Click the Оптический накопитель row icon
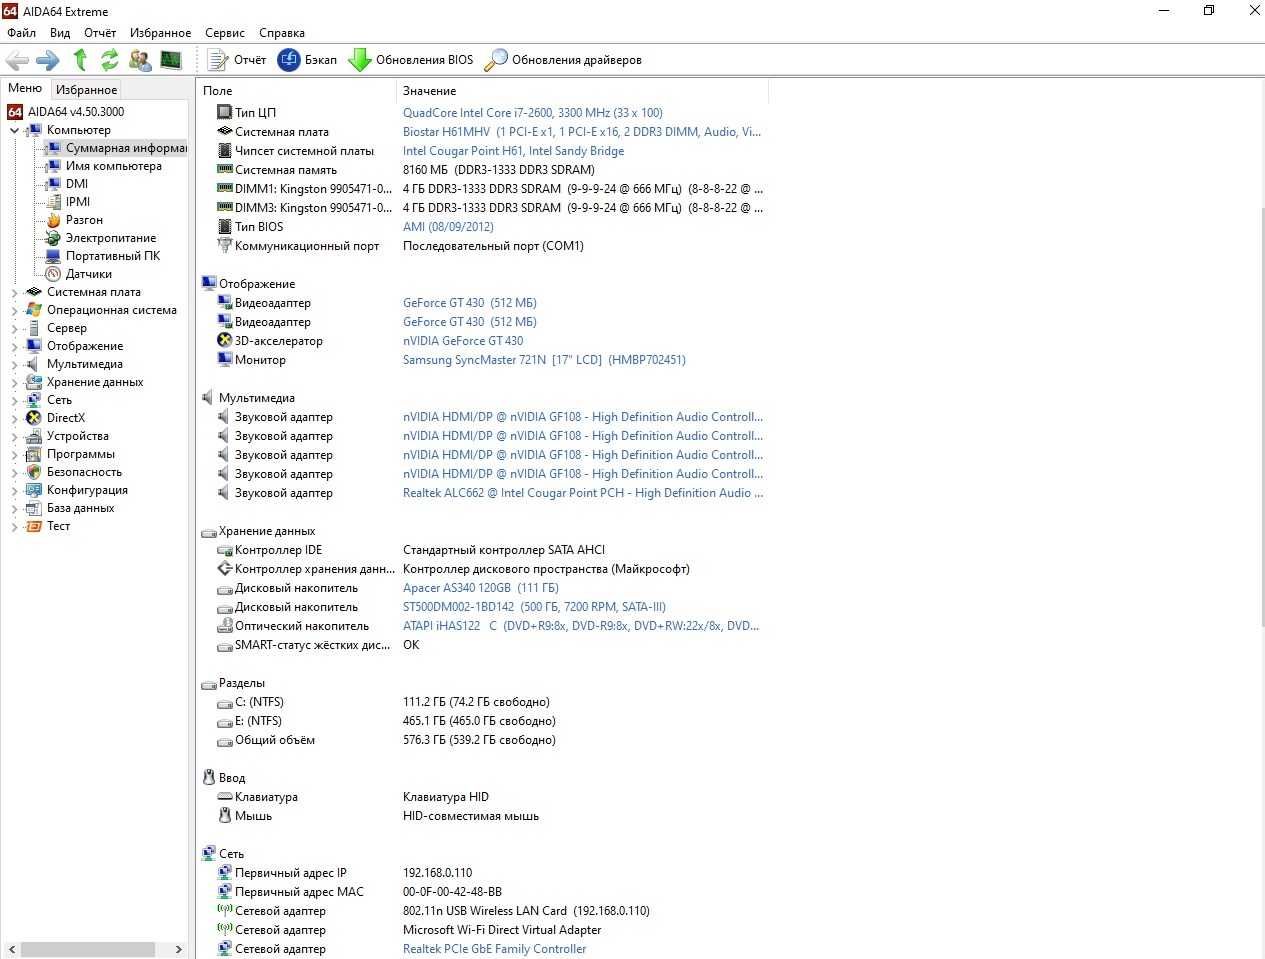The width and height of the screenshot is (1265, 959). [224, 625]
